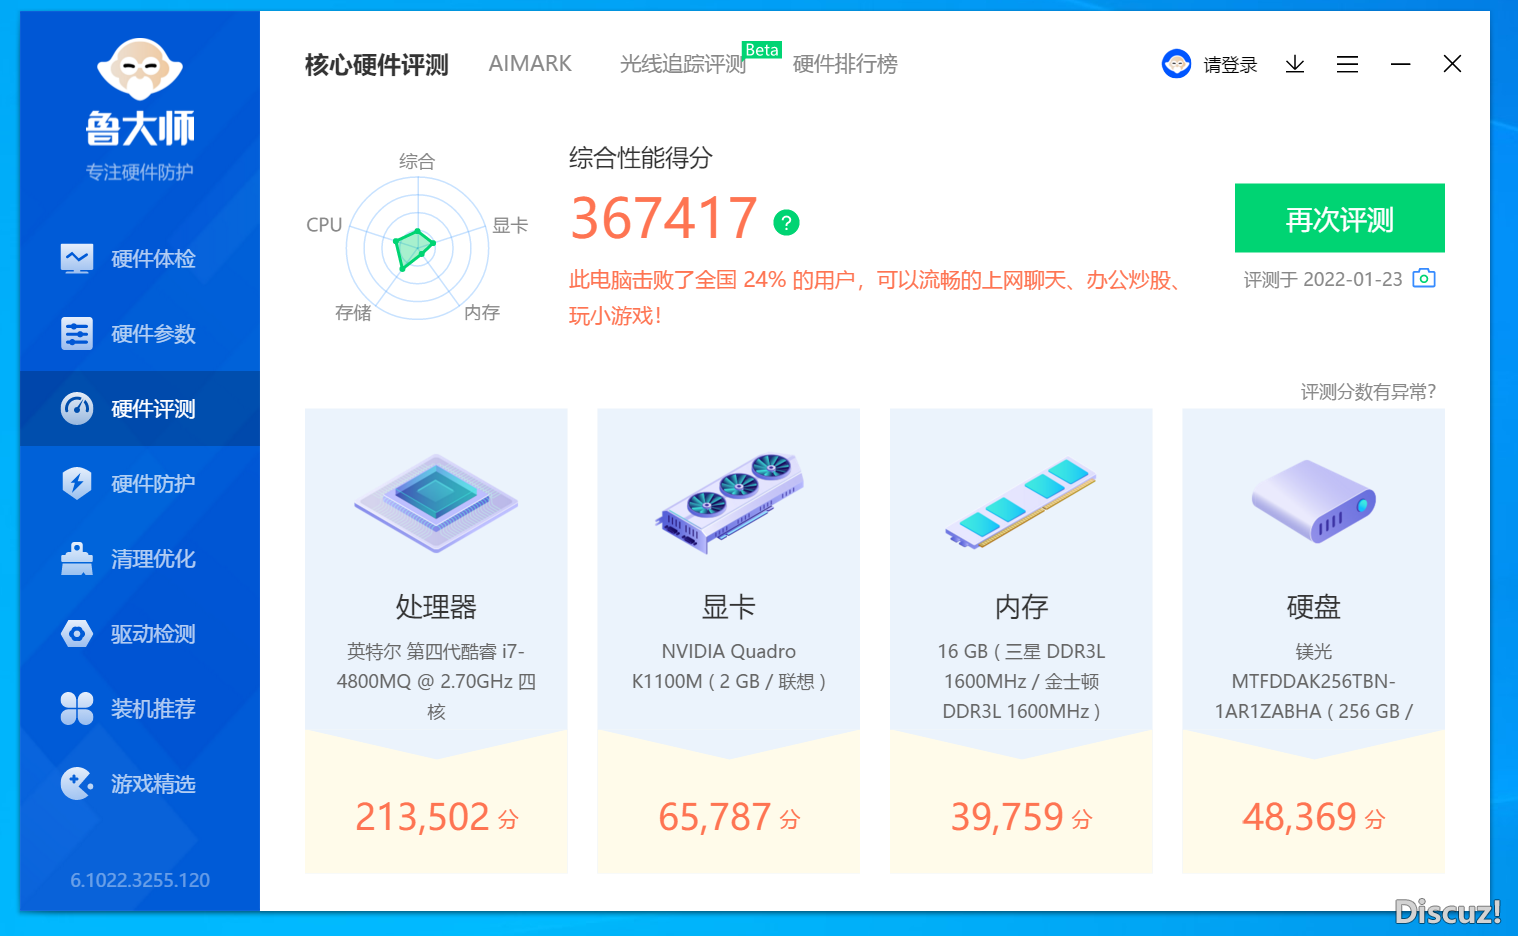This screenshot has width=1518, height=936.
Task: Go to 装机推荐 in sidebar
Action: [152, 709]
